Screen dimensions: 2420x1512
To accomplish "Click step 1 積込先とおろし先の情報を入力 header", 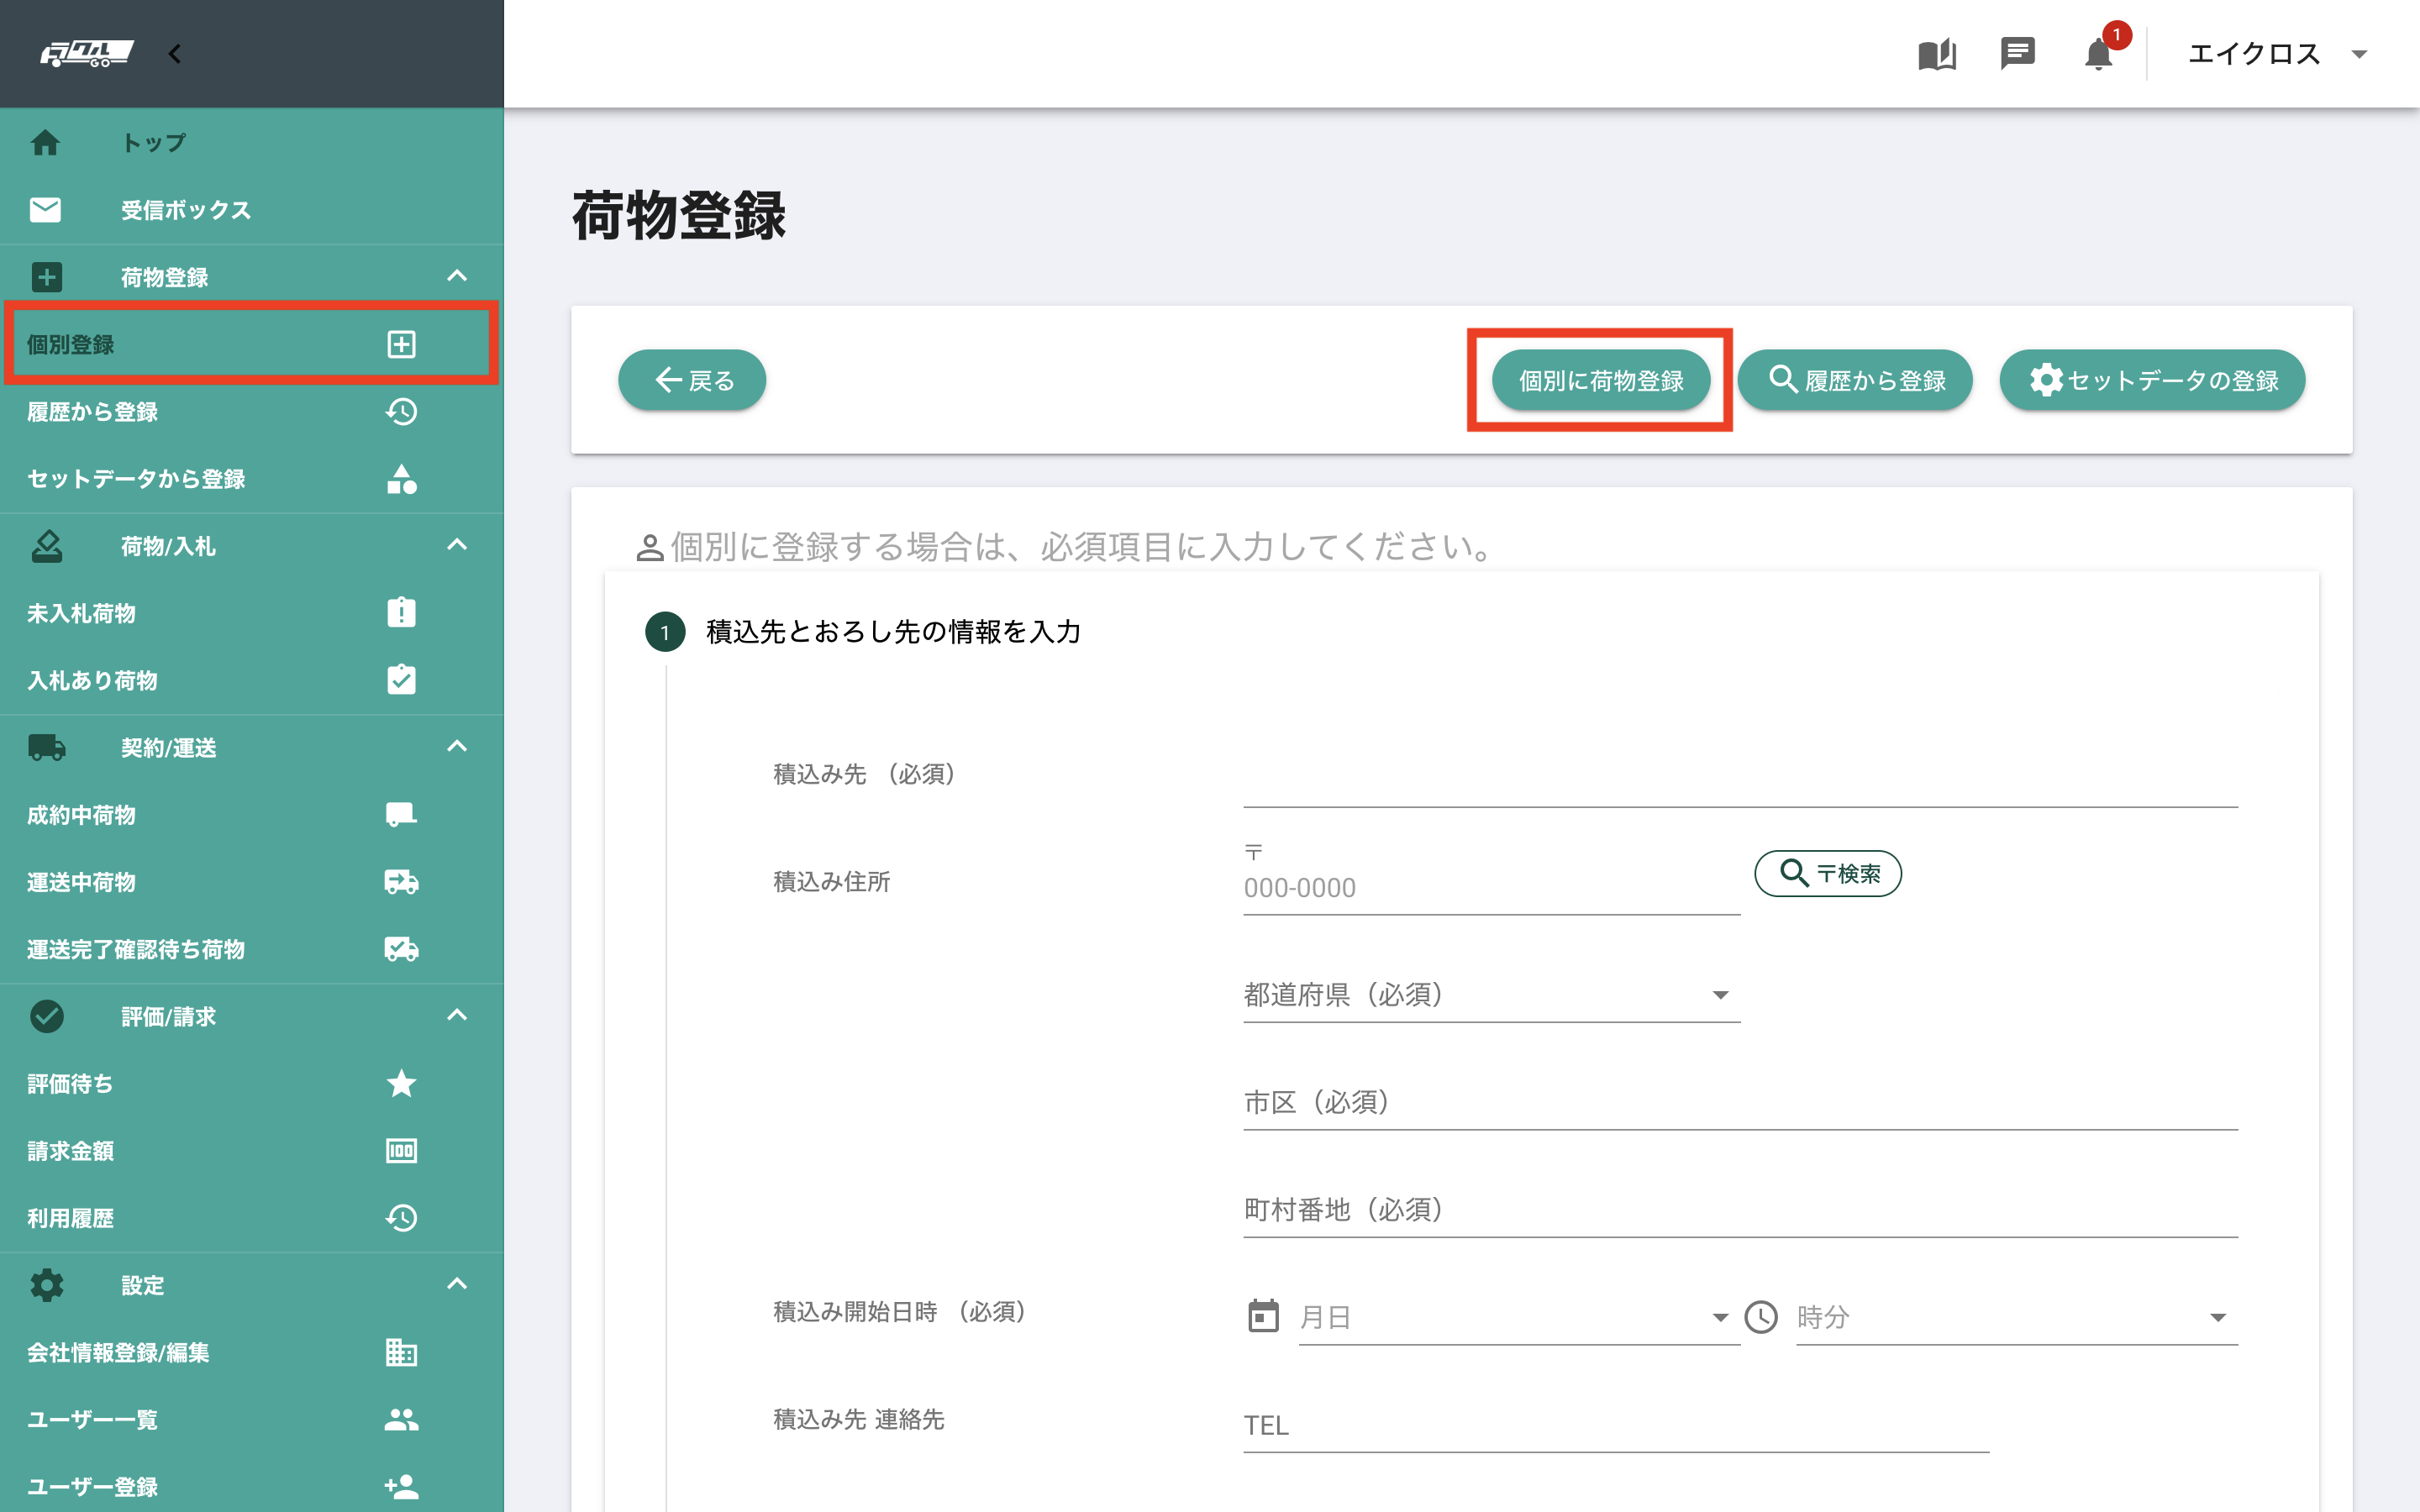I will pos(863,632).
